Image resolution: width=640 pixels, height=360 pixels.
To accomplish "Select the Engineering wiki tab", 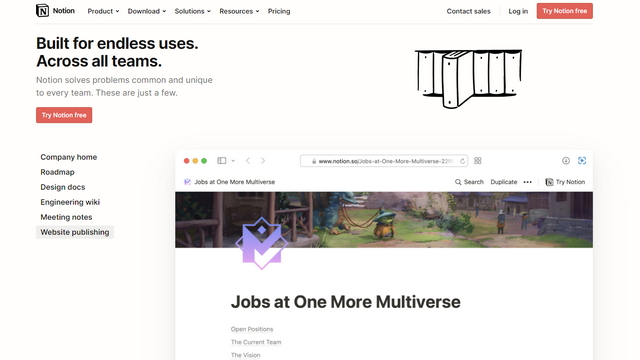I will point(70,202).
